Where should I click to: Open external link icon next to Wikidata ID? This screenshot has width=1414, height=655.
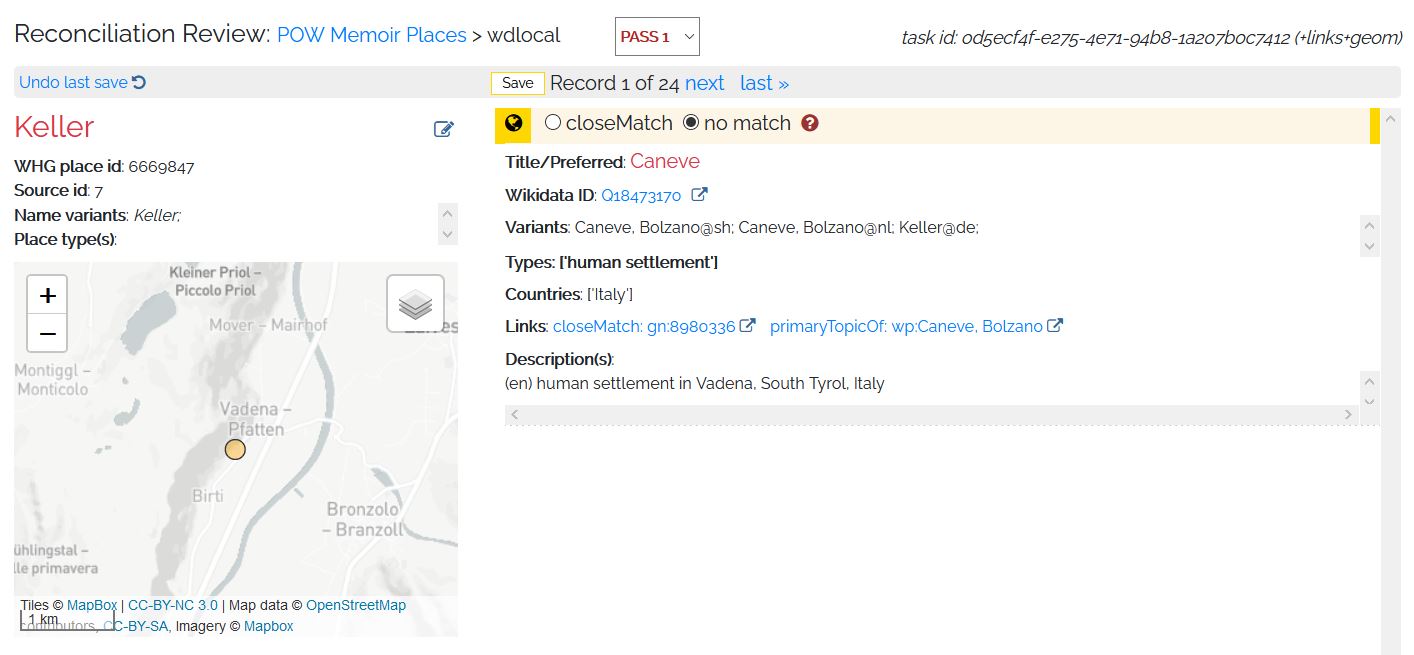click(x=700, y=195)
